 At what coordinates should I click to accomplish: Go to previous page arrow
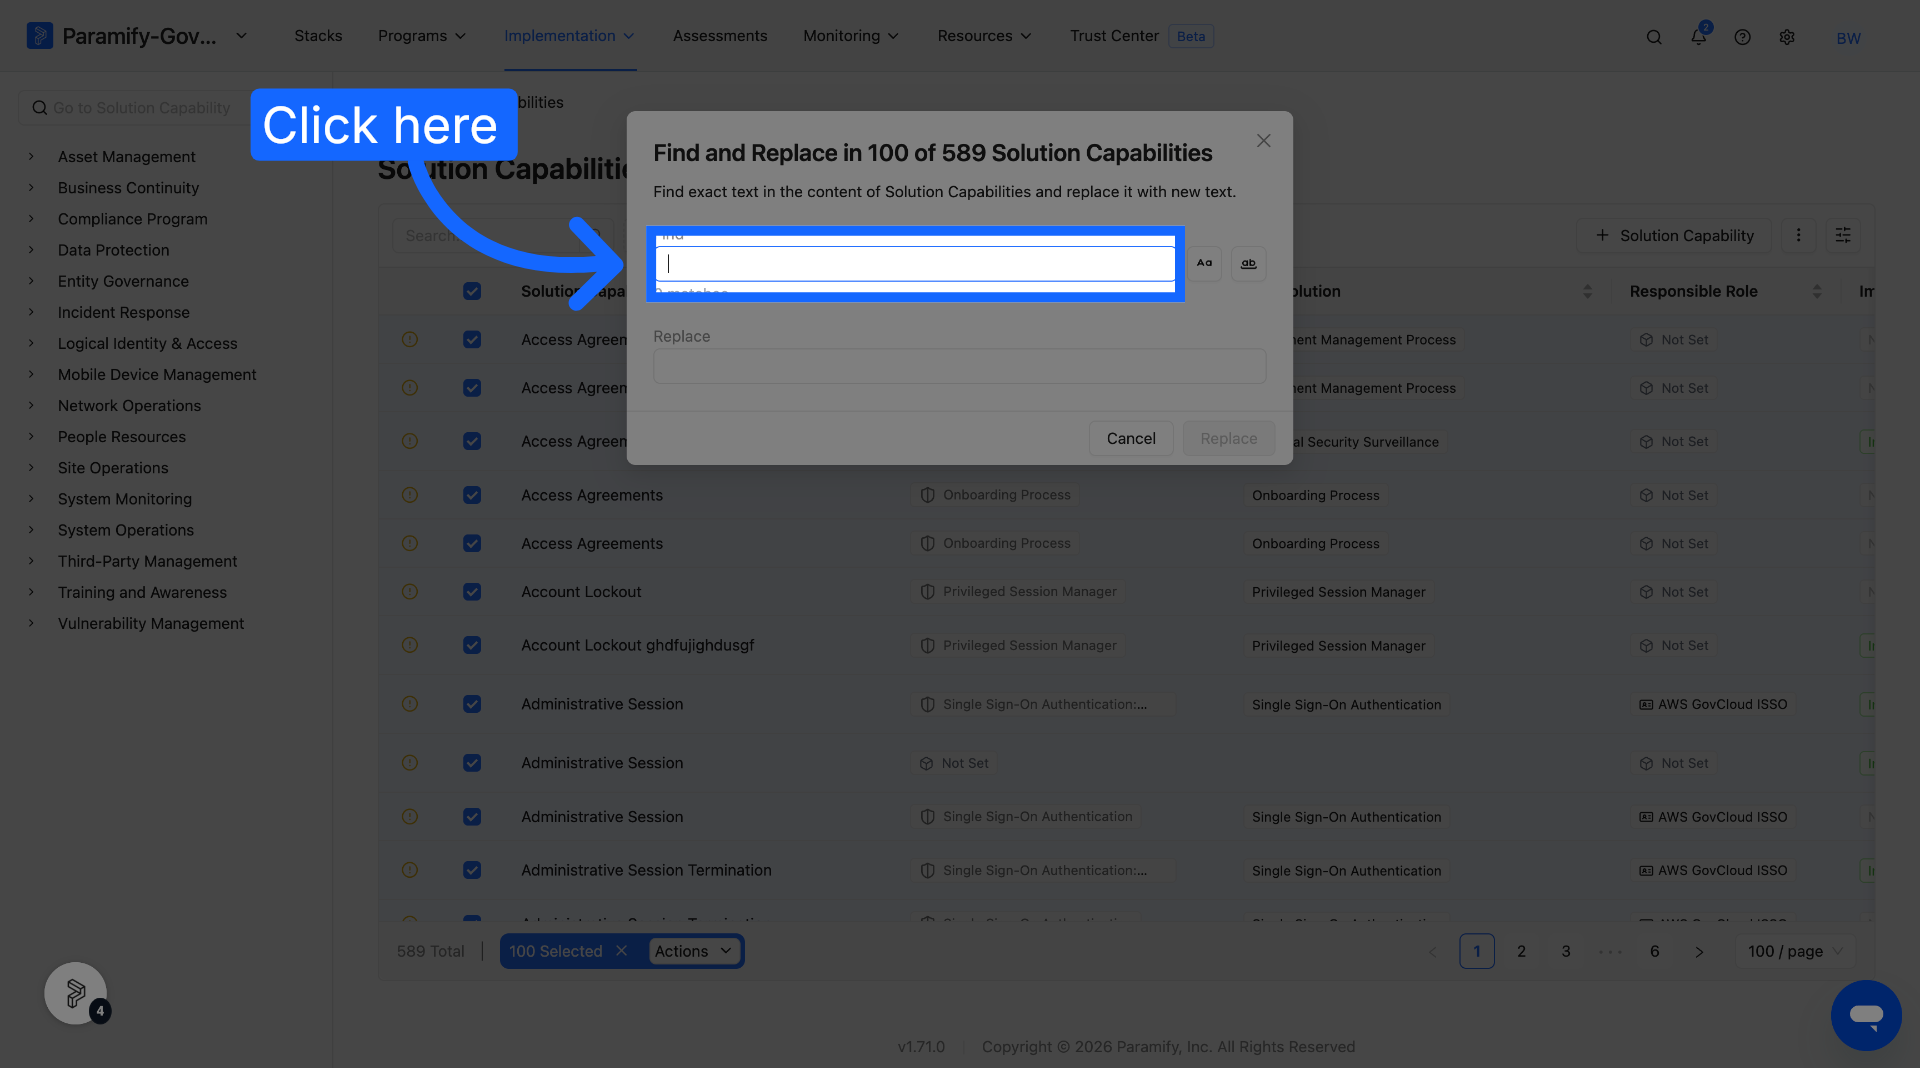[x=1432, y=952]
